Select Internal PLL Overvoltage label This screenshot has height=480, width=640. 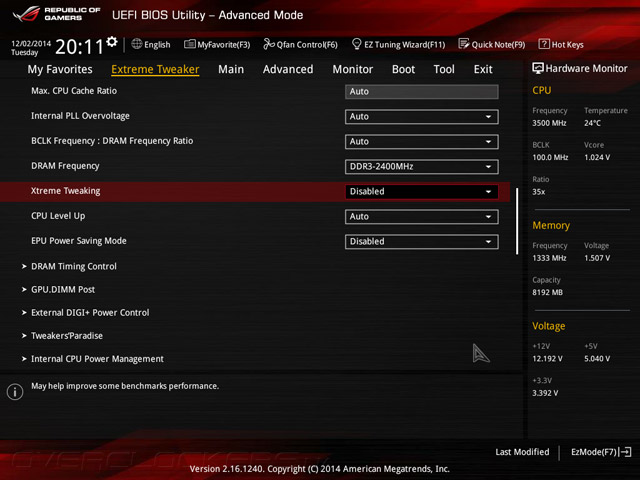pyautogui.click(x=80, y=116)
